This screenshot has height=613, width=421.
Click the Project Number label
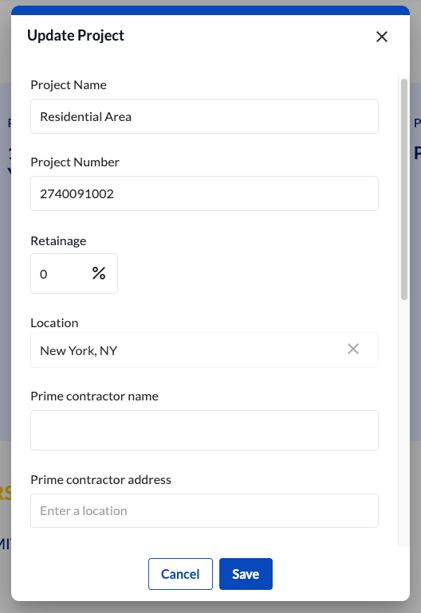[x=75, y=162]
